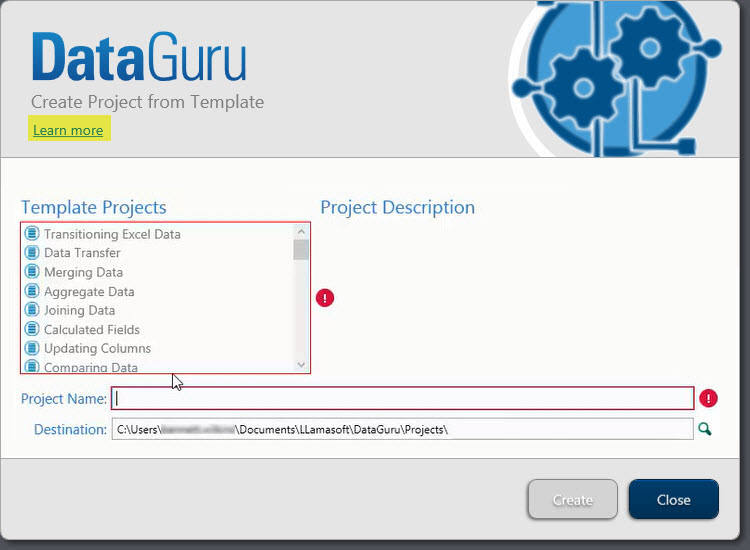Screen dimensions: 750x550
Task: Click the Destination path field
Action: point(402,429)
